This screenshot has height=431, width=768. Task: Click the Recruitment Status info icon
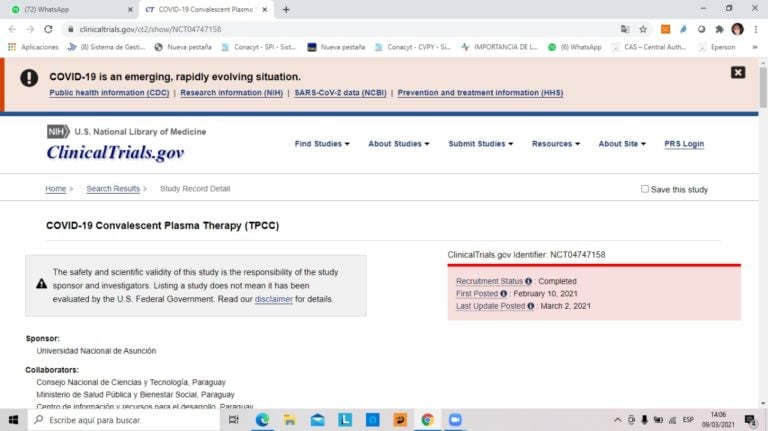(x=528, y=281)
